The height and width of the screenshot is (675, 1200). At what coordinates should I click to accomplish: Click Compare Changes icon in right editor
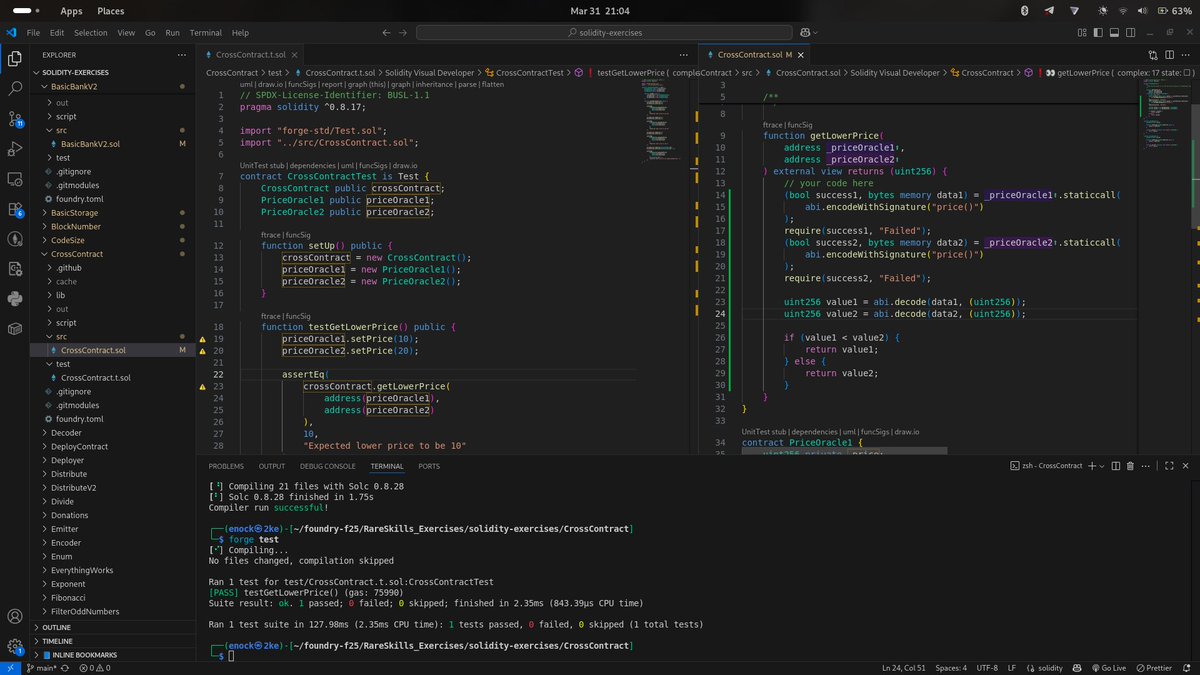coord(1151,54)
